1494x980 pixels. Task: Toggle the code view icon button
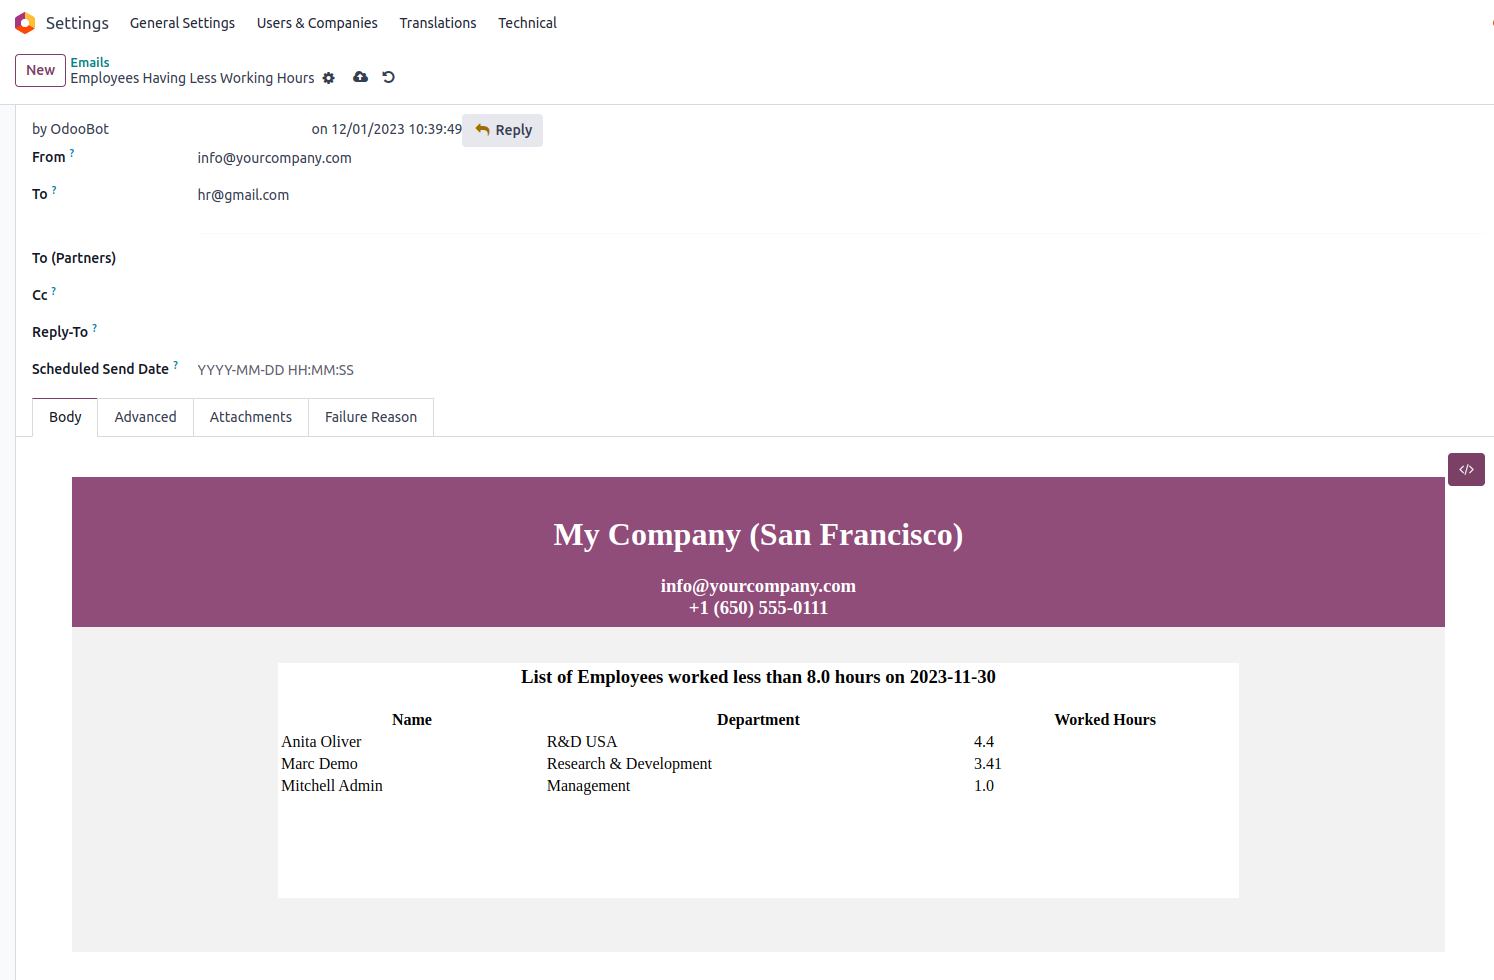1466,469
